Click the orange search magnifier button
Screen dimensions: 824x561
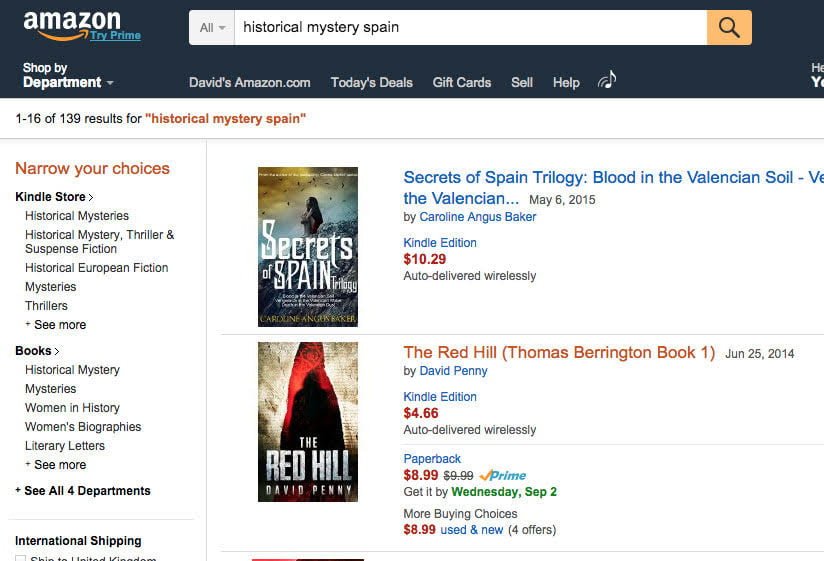click(729, 28)
